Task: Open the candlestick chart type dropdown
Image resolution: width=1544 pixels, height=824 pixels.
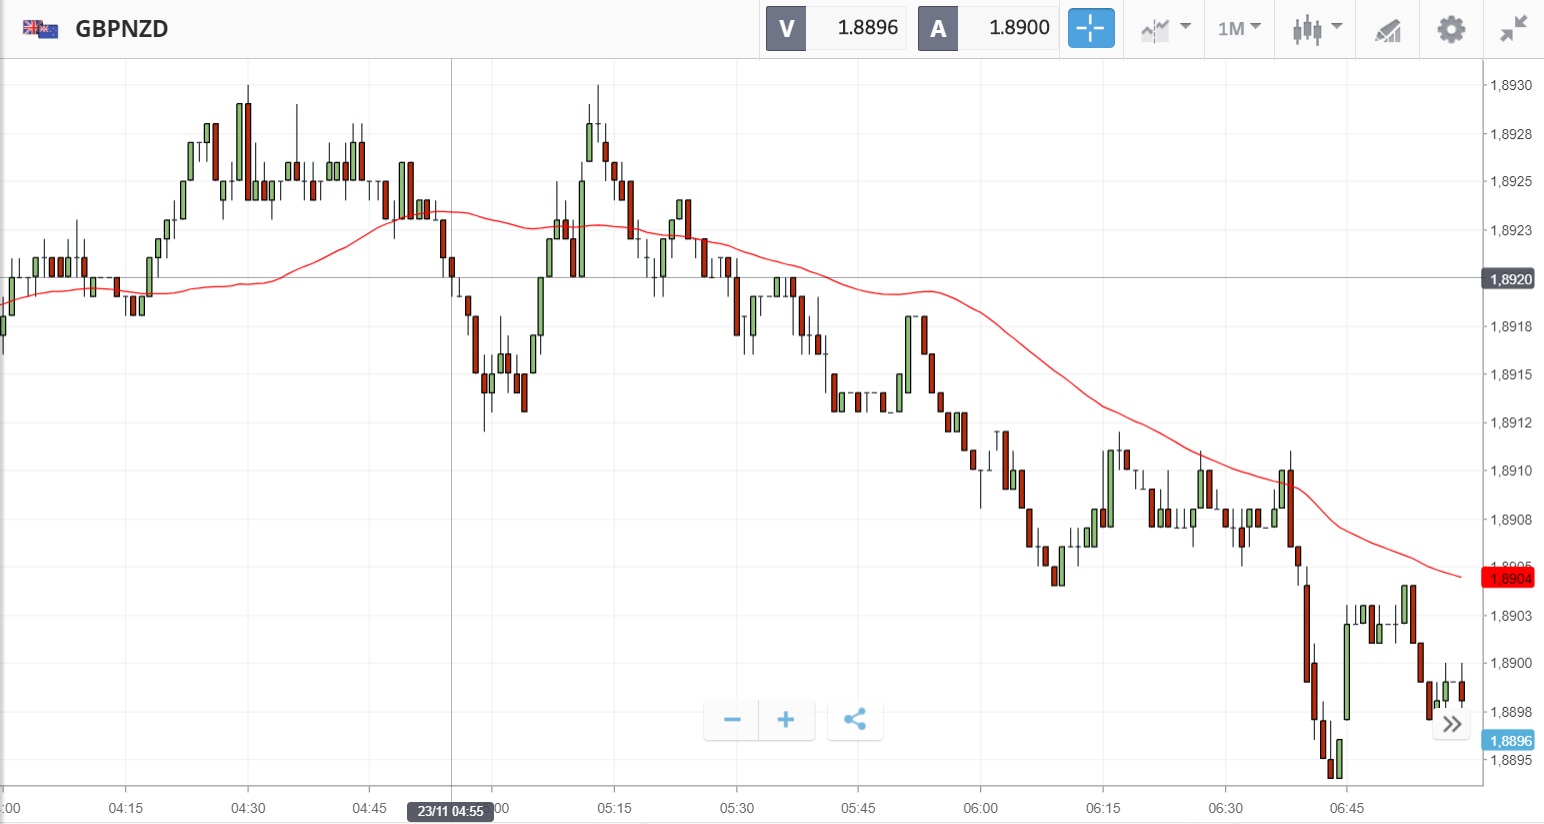Action: click(1316, 28)
